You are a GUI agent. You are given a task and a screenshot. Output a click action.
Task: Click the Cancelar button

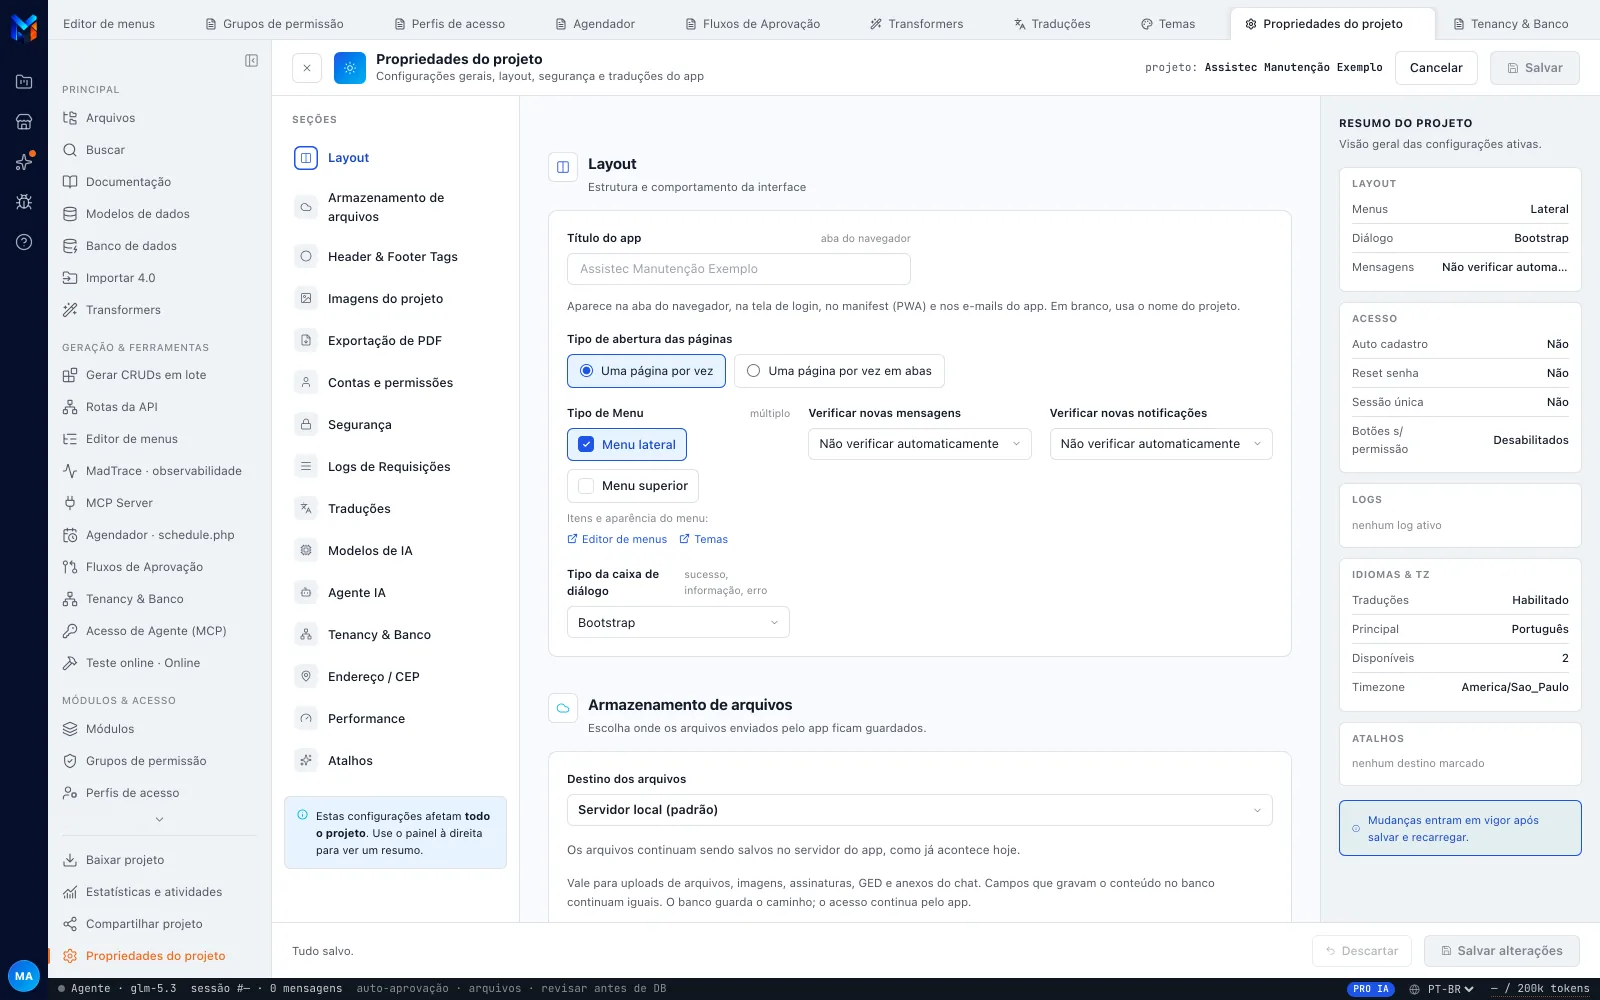tap(1436, 68)
